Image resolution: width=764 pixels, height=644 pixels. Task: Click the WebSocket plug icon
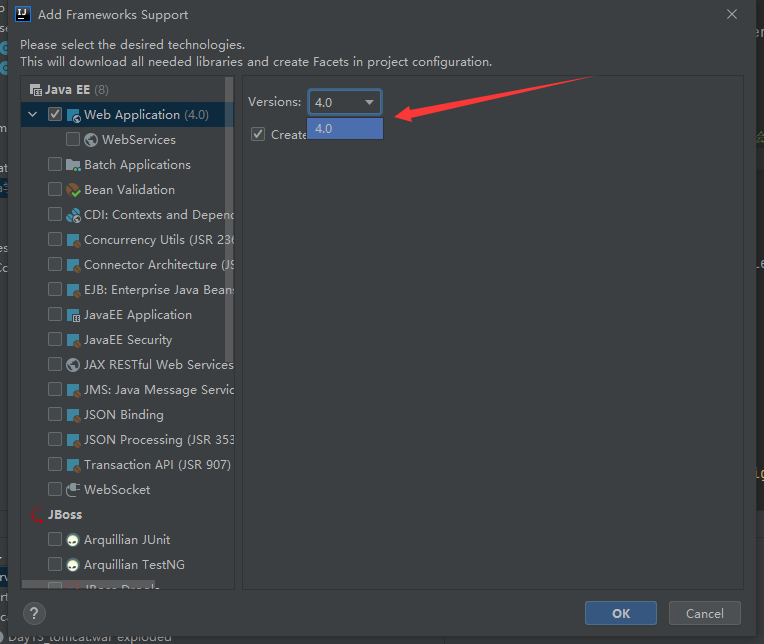click(73, 490)
